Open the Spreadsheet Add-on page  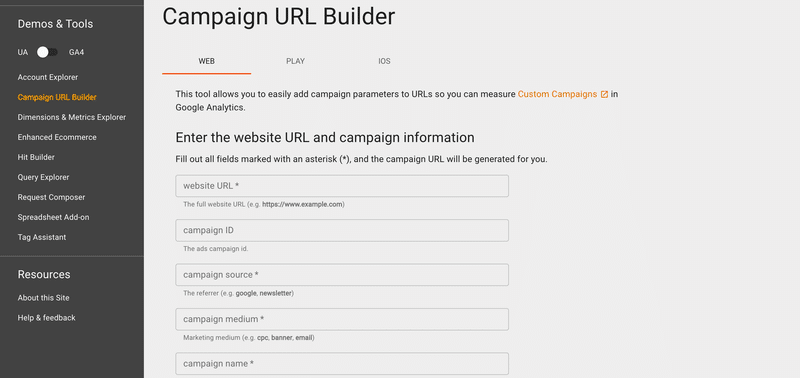tap(54, 217)
